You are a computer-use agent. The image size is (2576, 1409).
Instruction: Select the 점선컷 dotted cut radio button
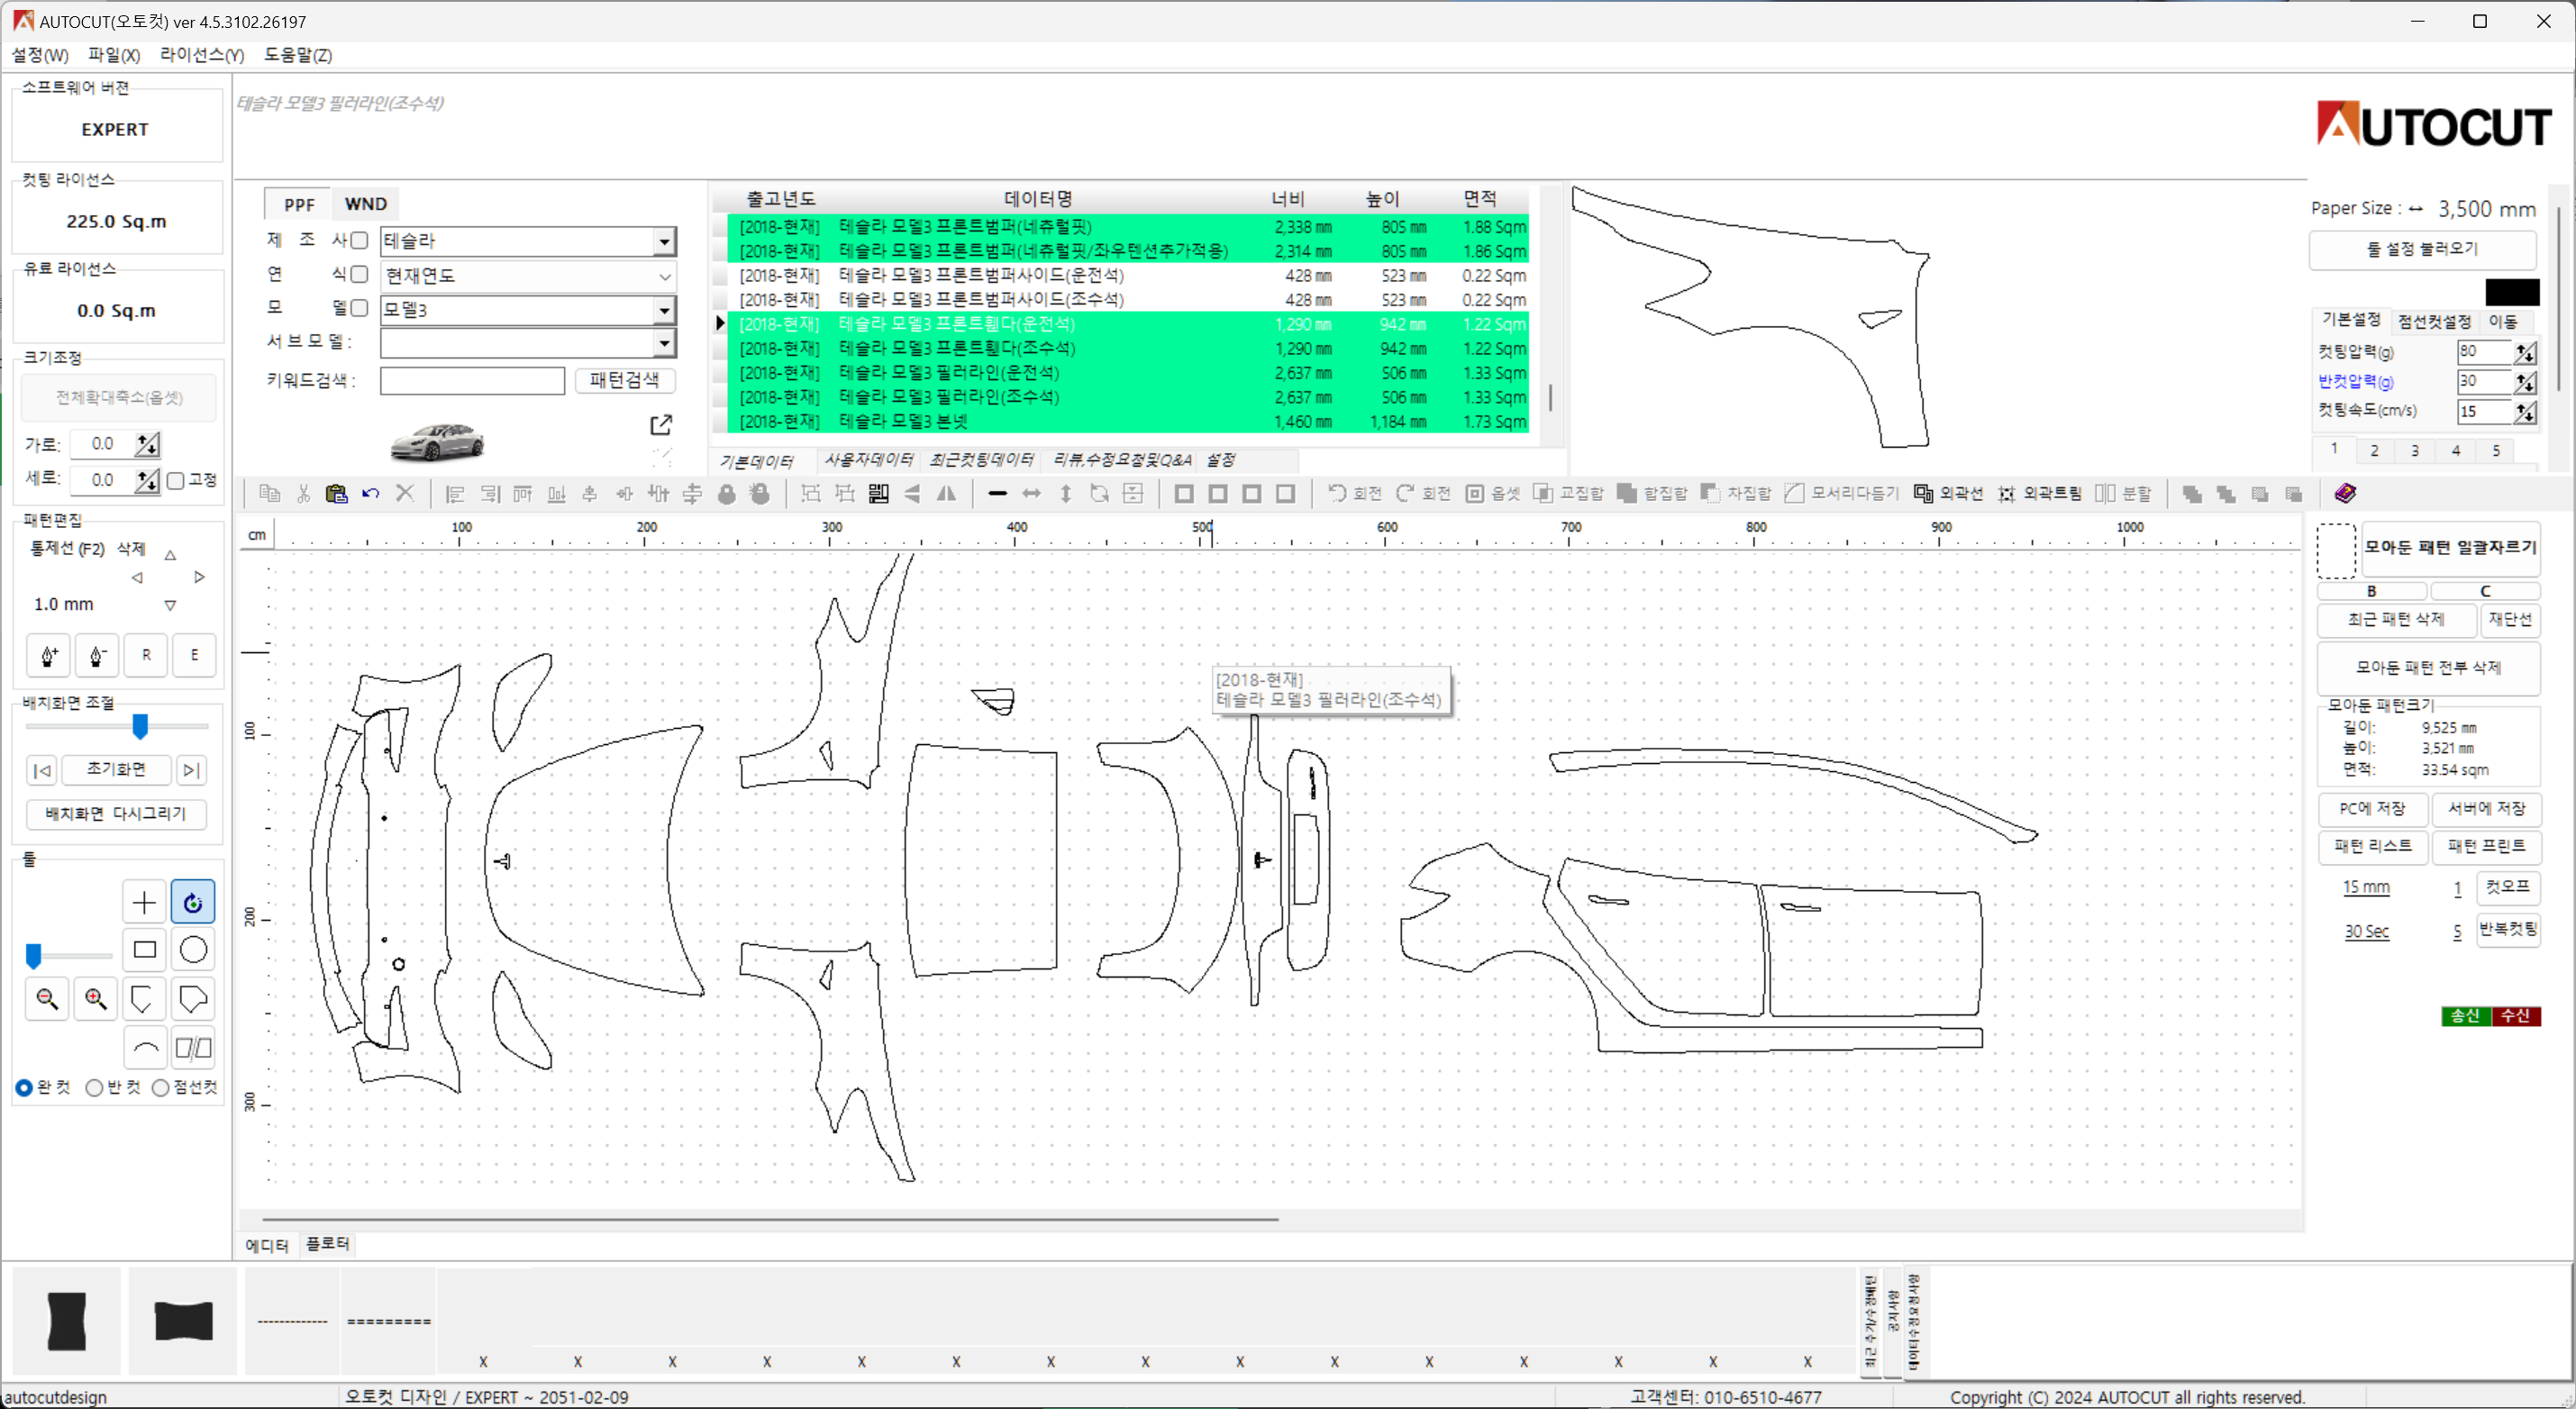(x=160, y=1088)
